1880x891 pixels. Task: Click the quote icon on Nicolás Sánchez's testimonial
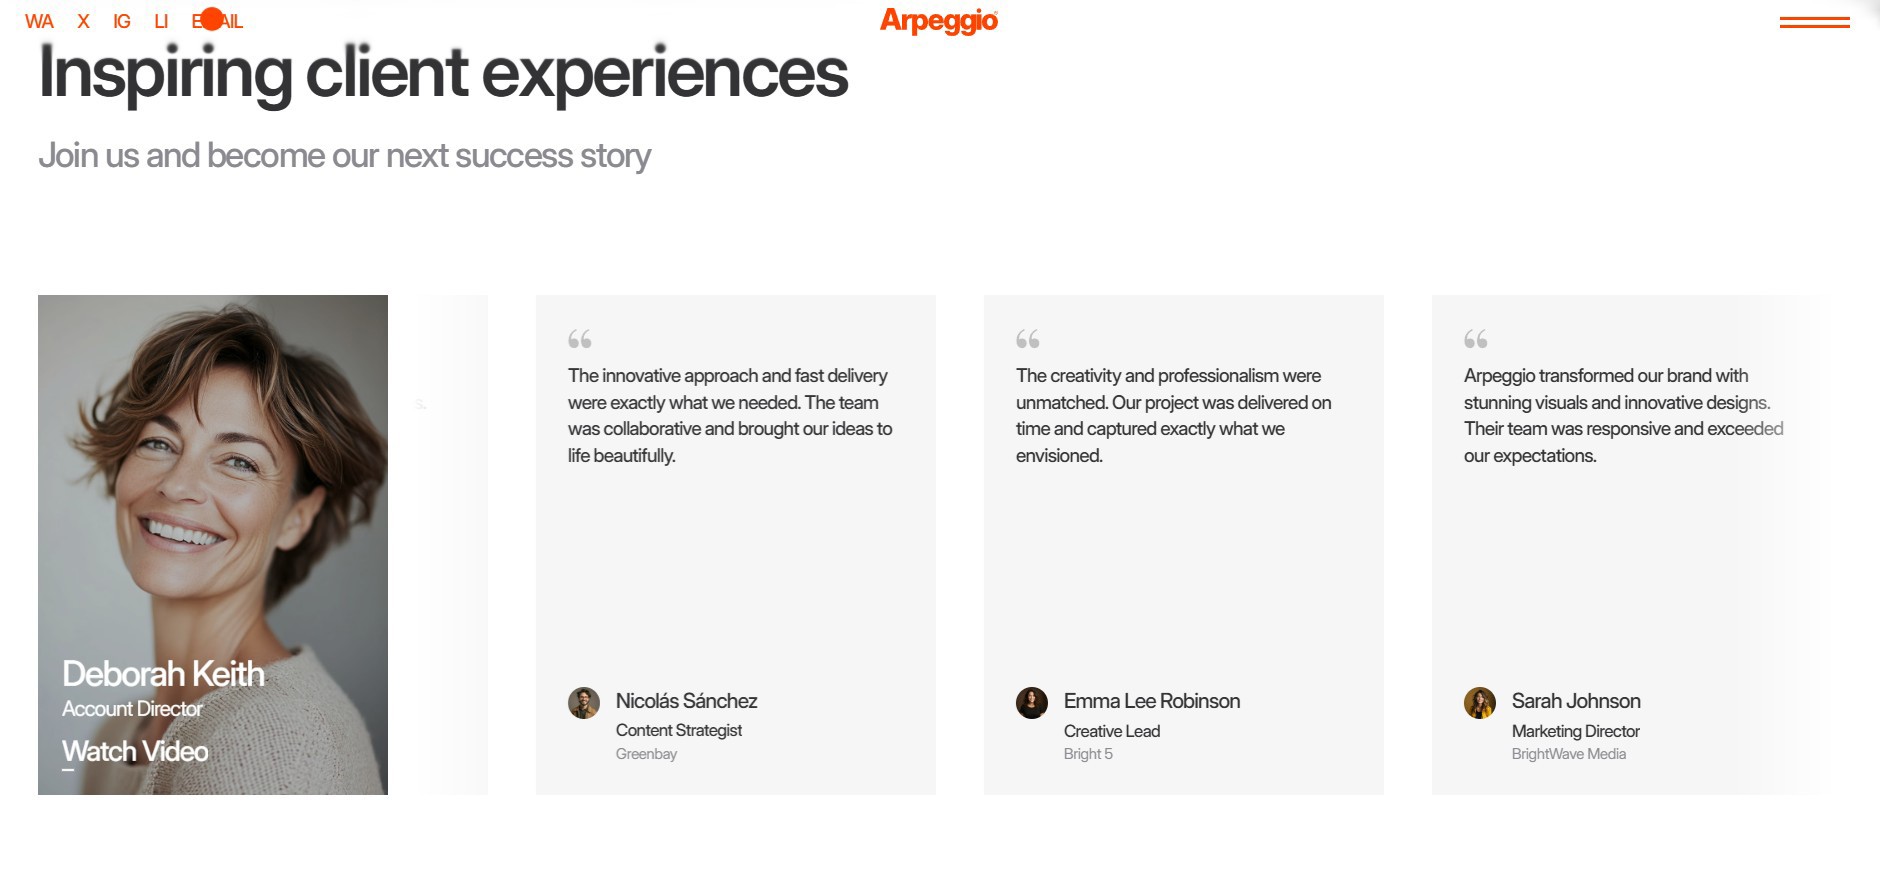point(579,339)
